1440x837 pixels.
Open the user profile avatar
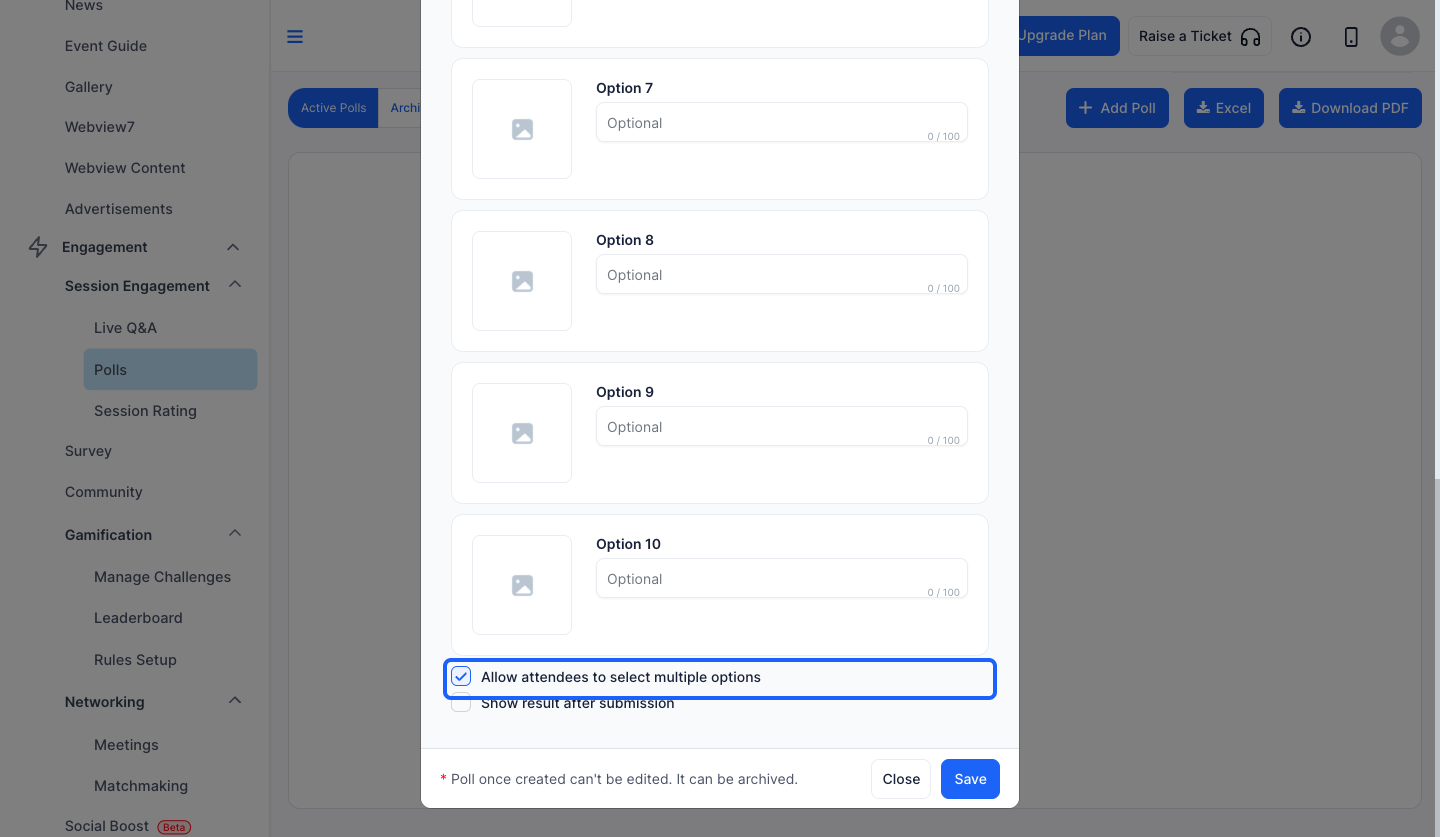(1400, 36)
